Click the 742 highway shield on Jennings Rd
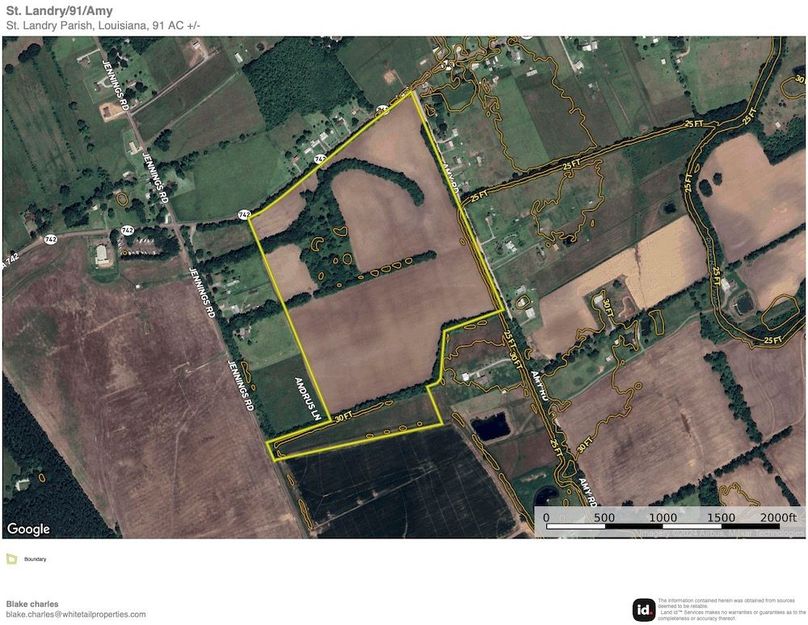Screen dimensions: 808x625 pyautogui.click(x=128, y=230)
